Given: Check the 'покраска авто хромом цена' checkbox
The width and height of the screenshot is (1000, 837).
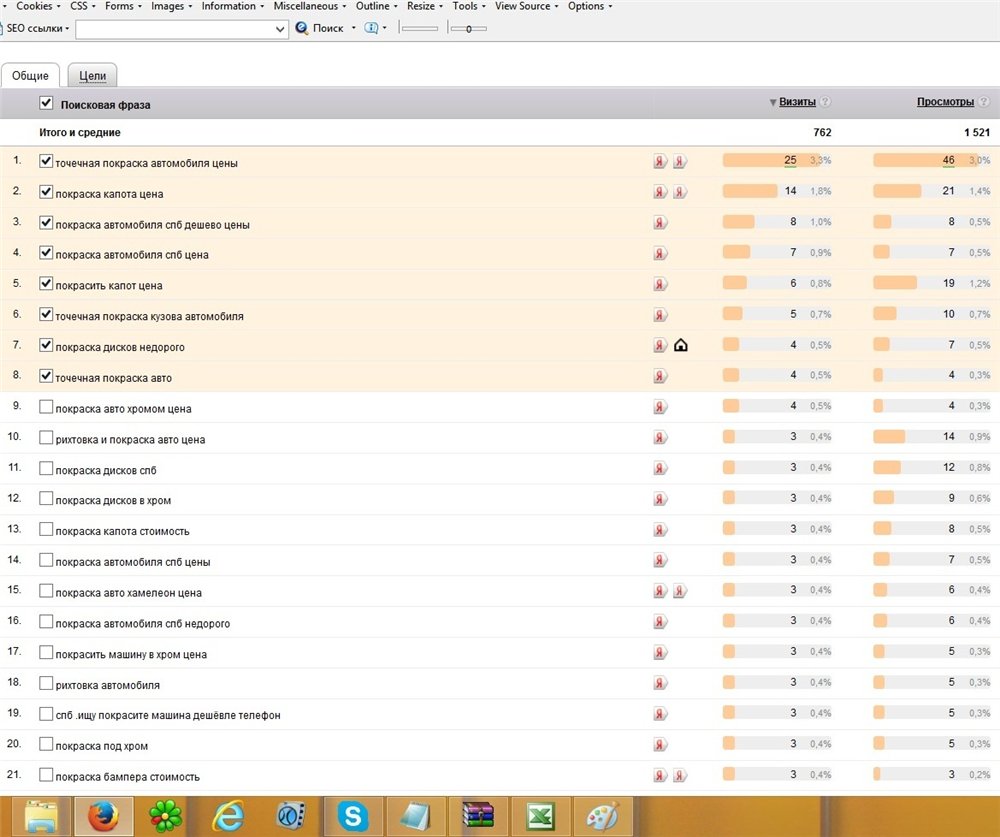Looking at the screenshot, I should click(x=46, y=408).
